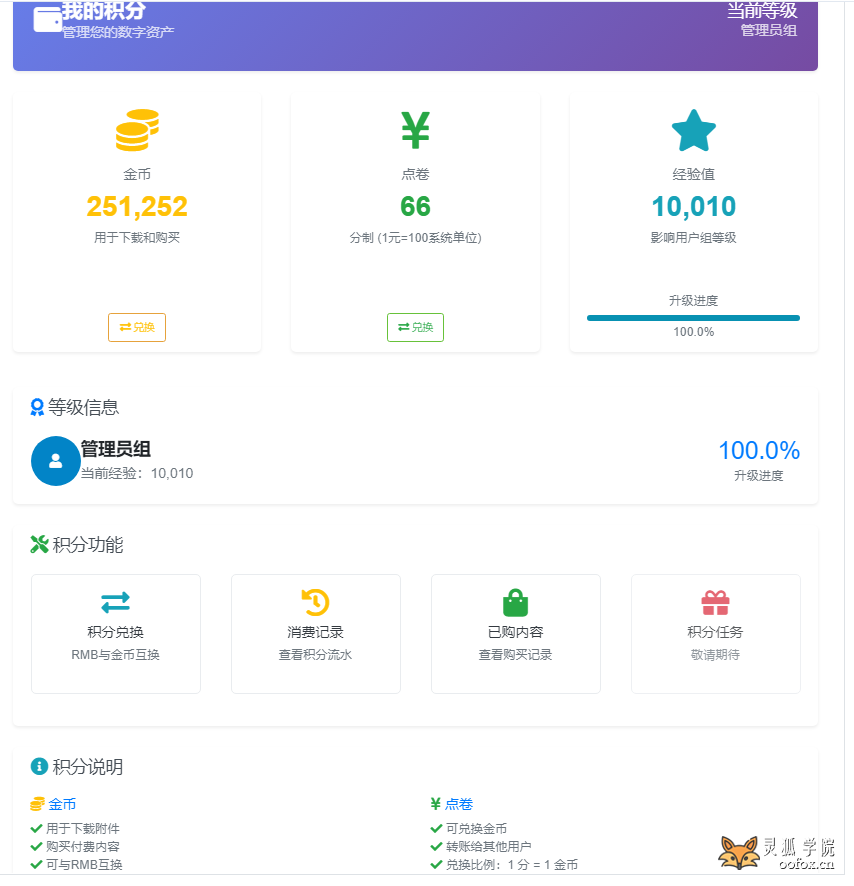Click the 积分任务 gift box icon
The image size is (854, 886).
pyautogui.click(x=715, y=602)
